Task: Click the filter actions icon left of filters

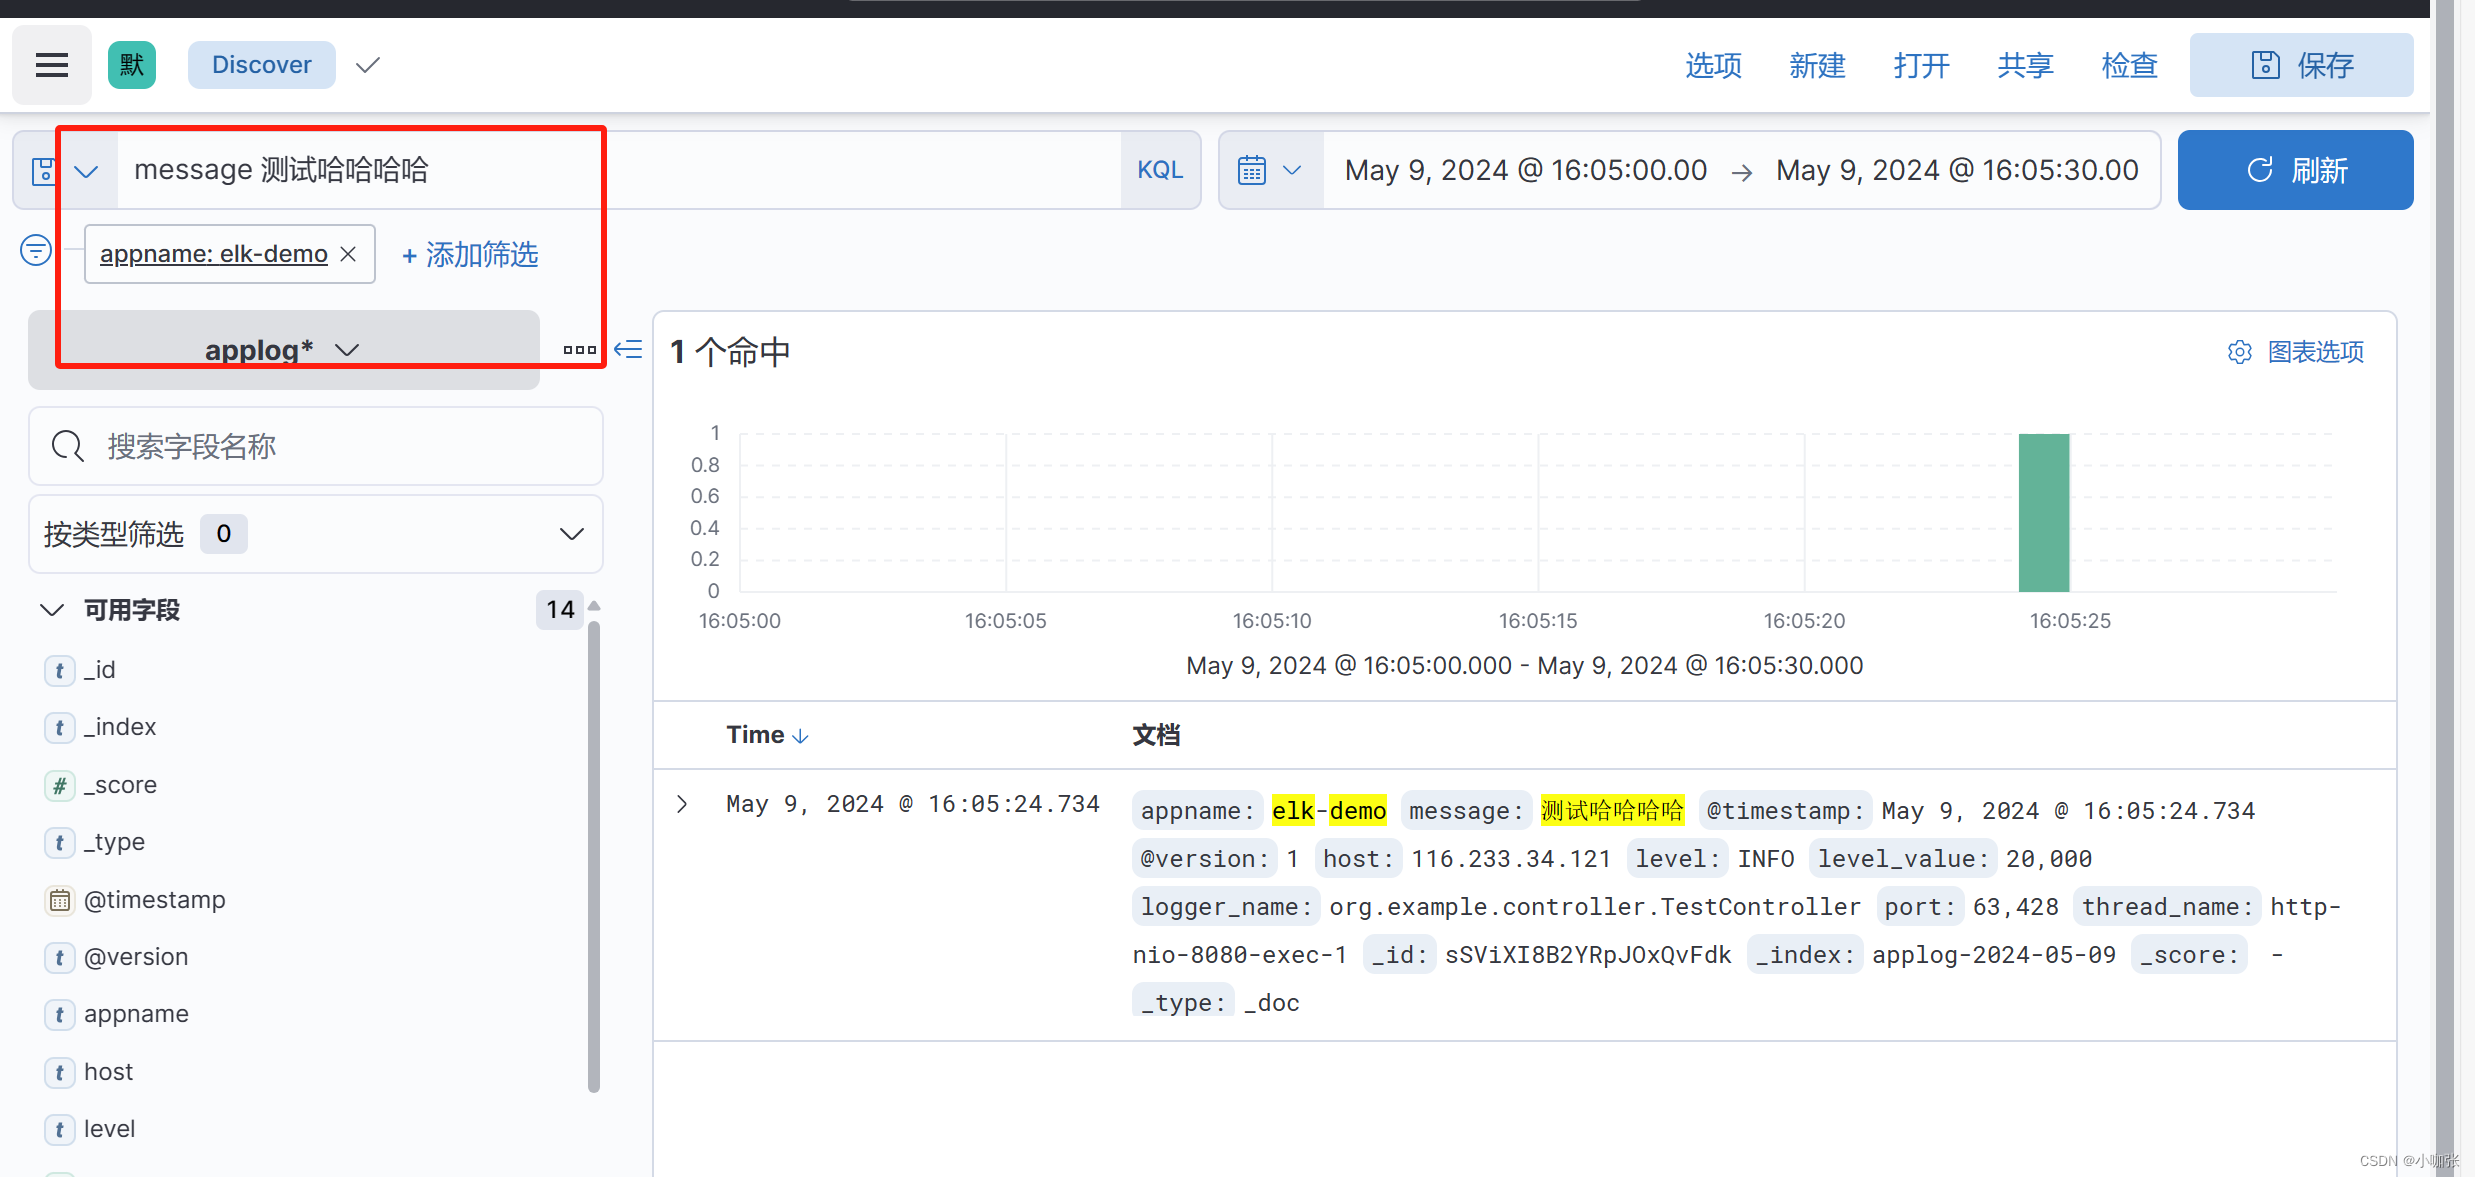Action: 35,249
